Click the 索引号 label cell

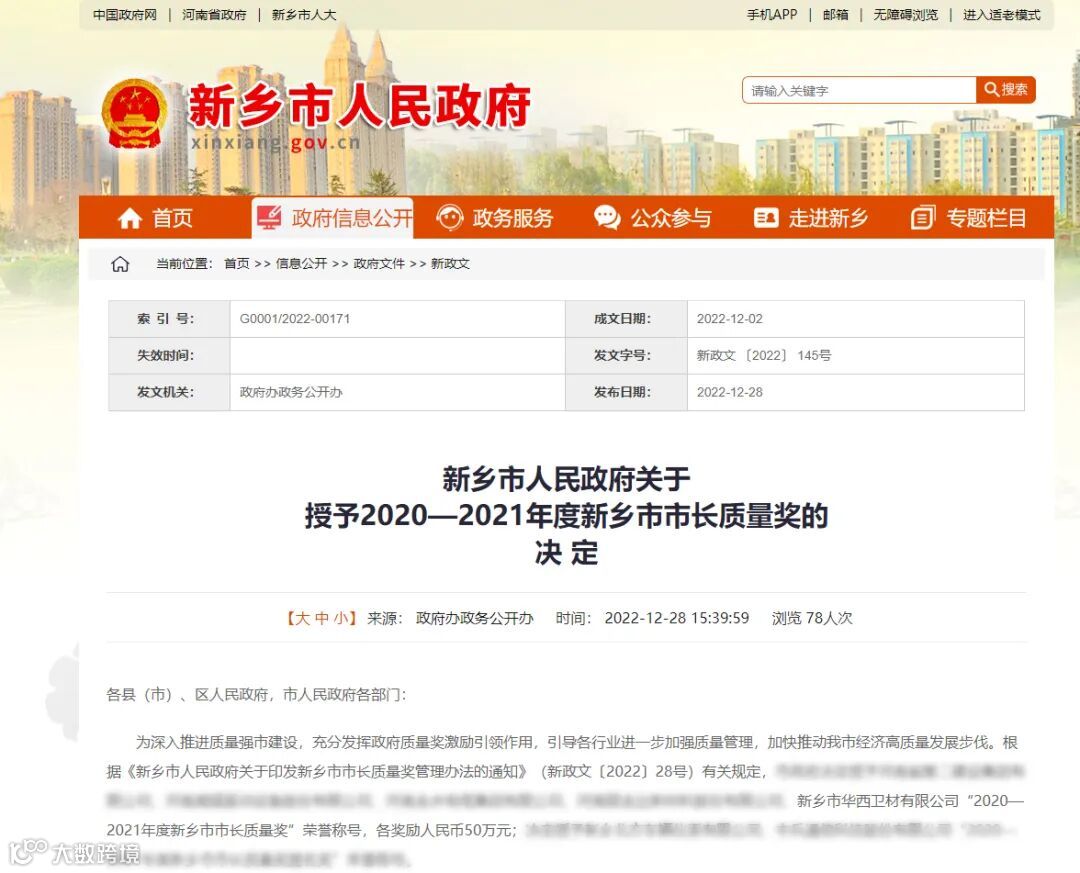click(x=169, y=319)
